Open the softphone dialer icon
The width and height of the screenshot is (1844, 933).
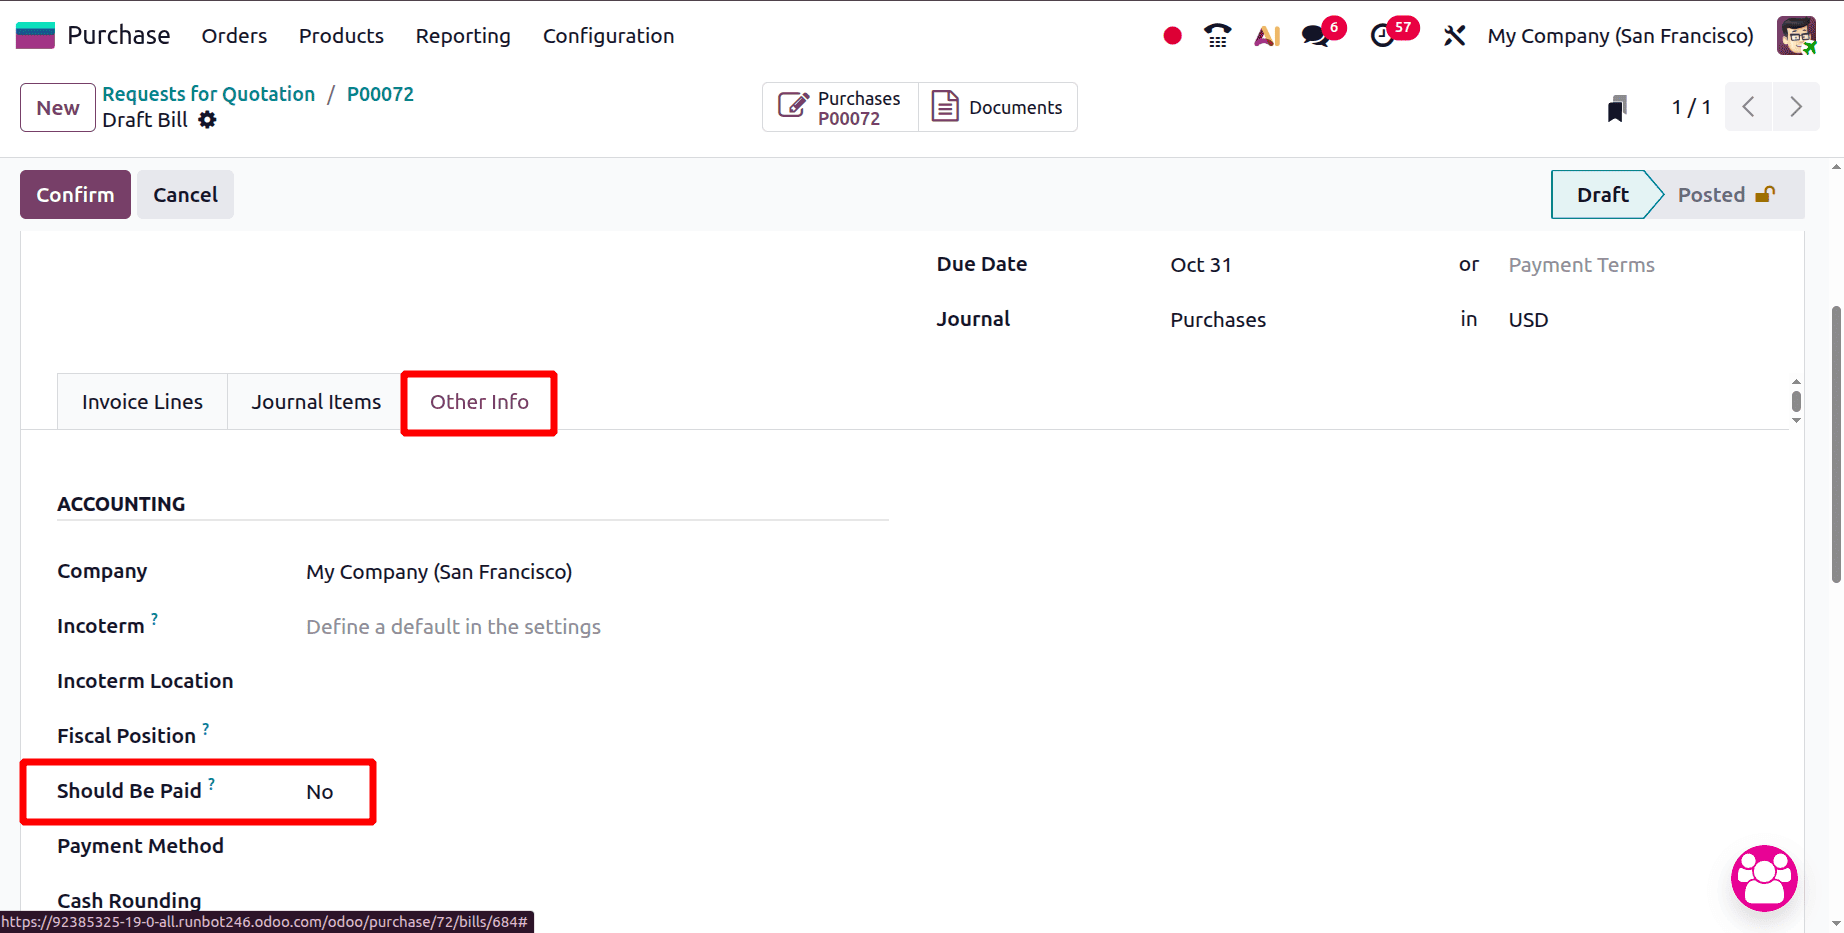1217,35
